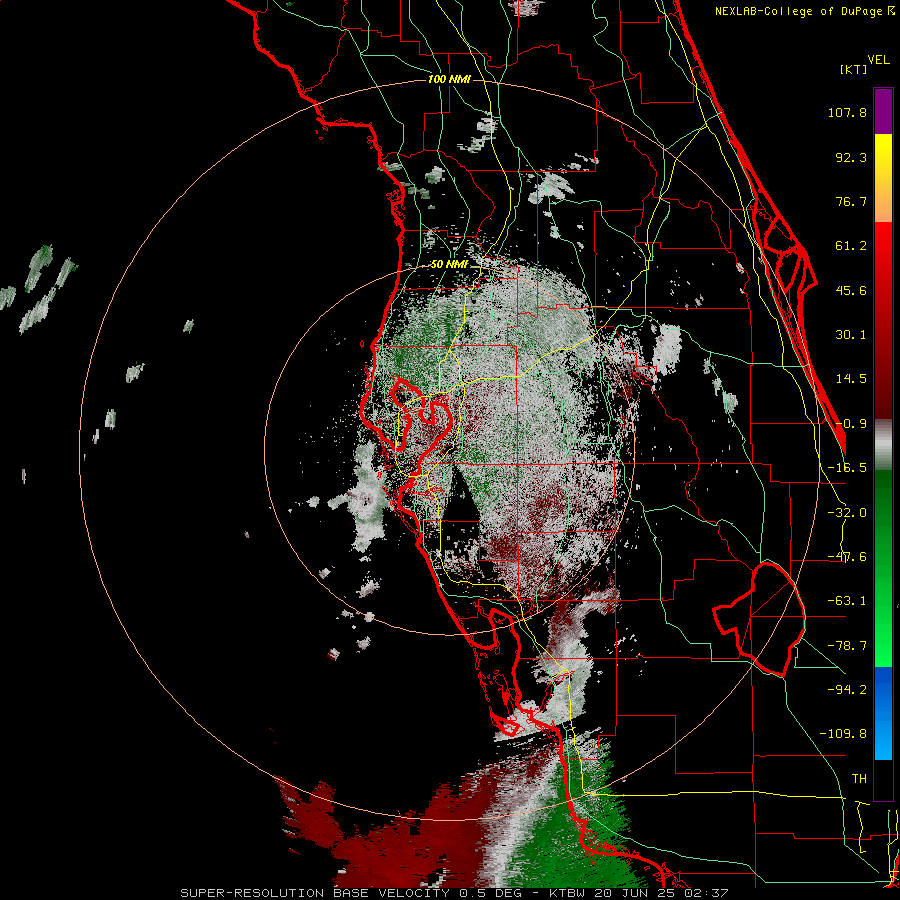Image resolution: width=900 pixels, height=900 pixels.
Task: Click the 30.1 scale value
Action: [x=851, y=335]
